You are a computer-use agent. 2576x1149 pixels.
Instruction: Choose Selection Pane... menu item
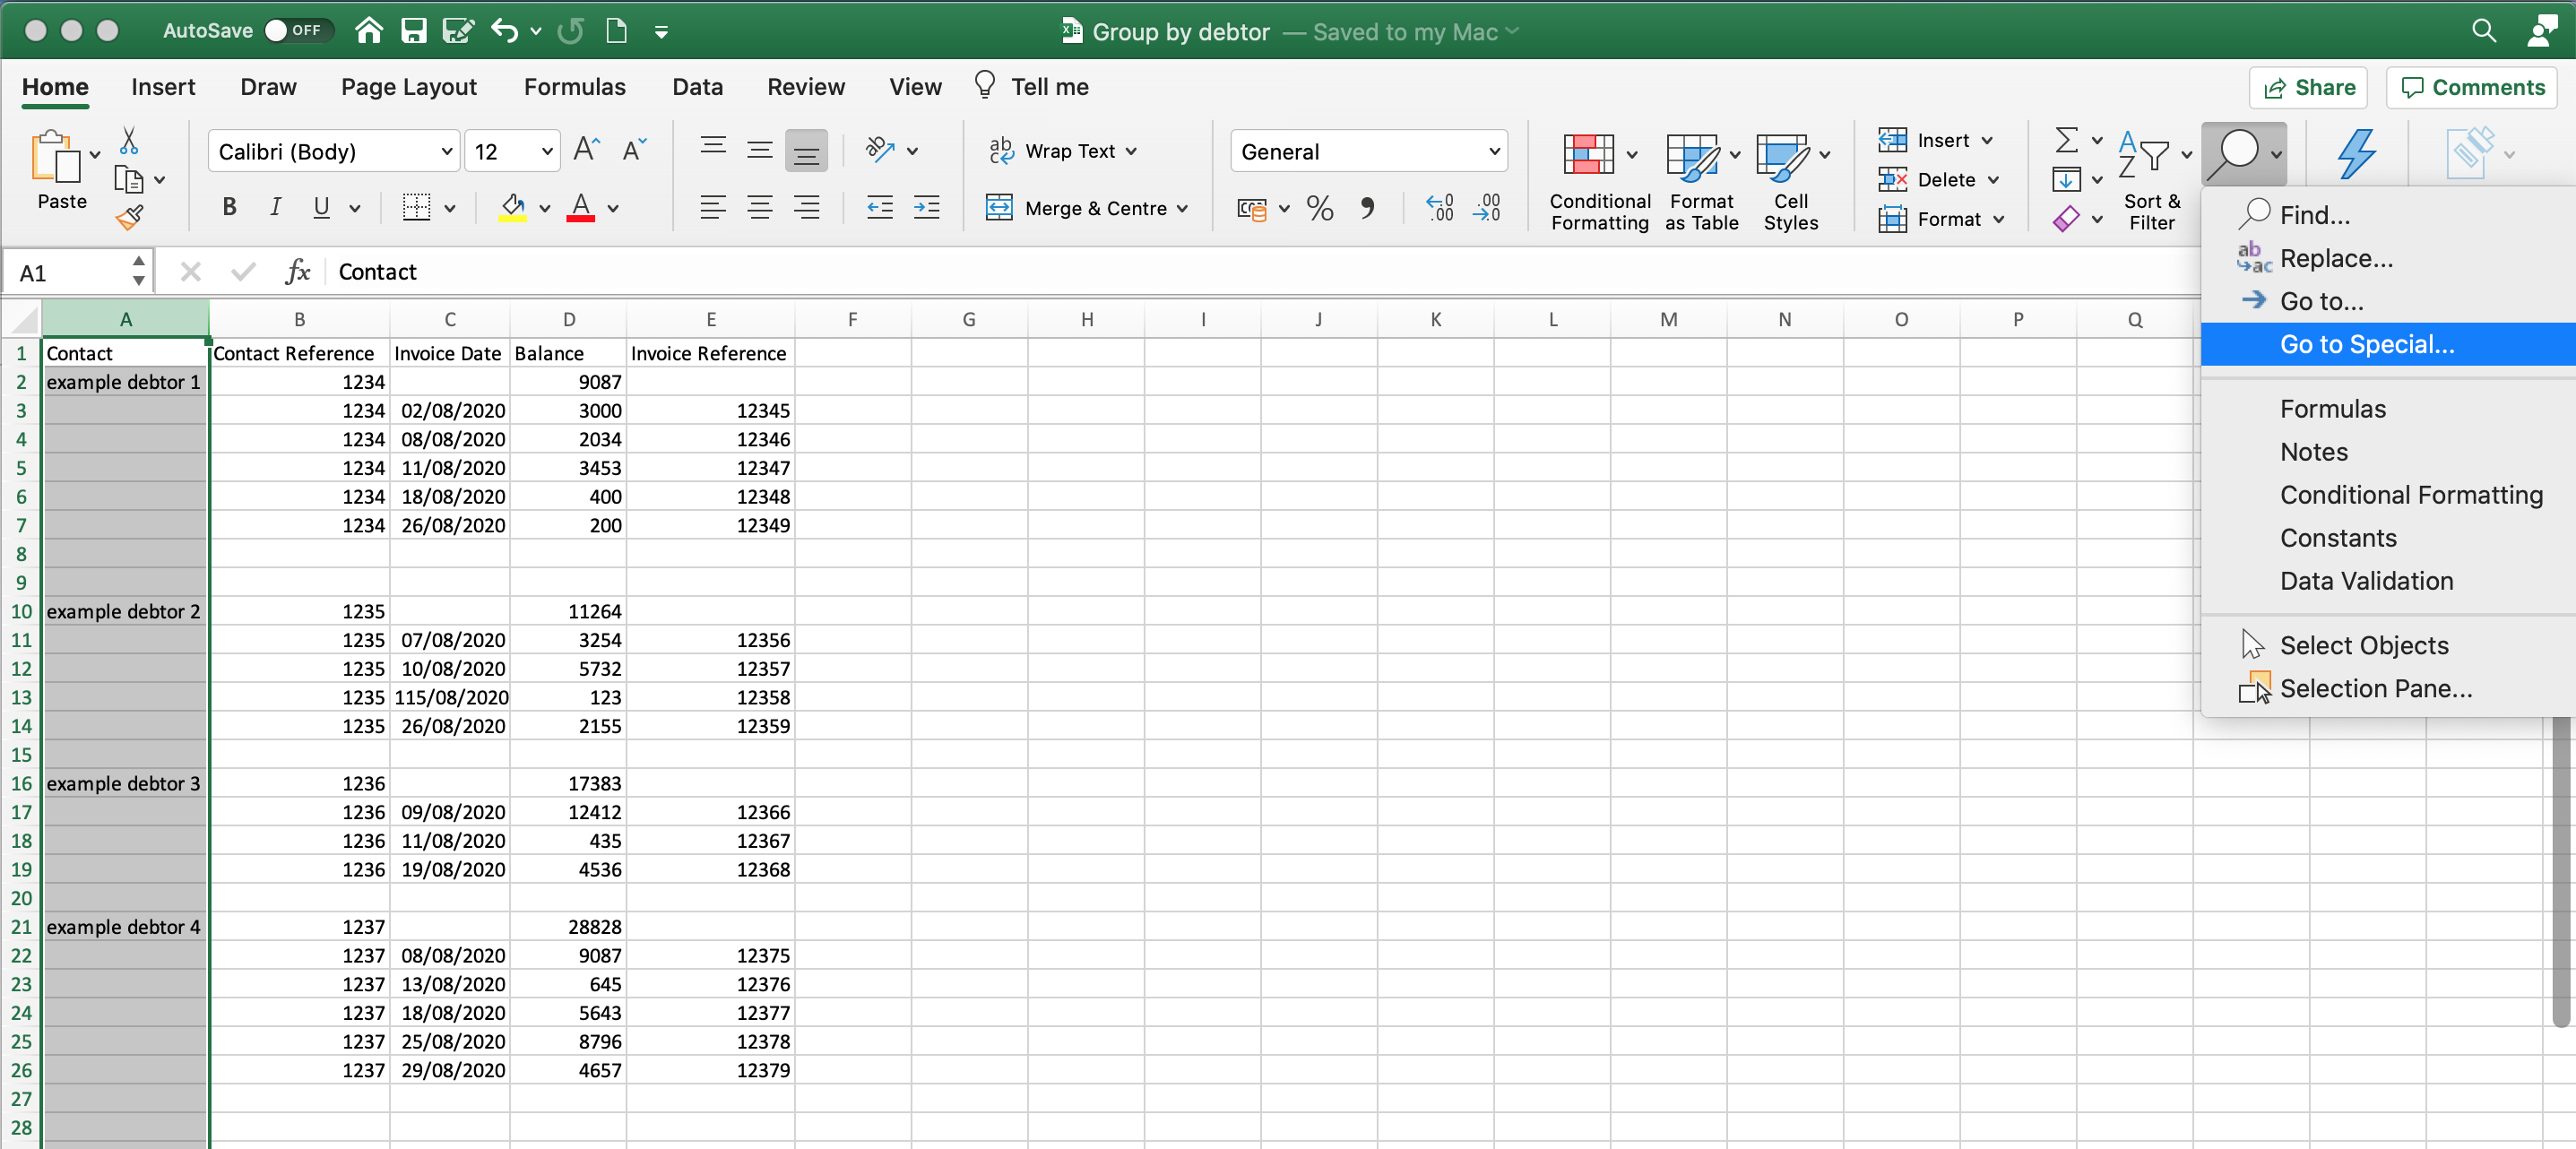[x=2388, y=689]
